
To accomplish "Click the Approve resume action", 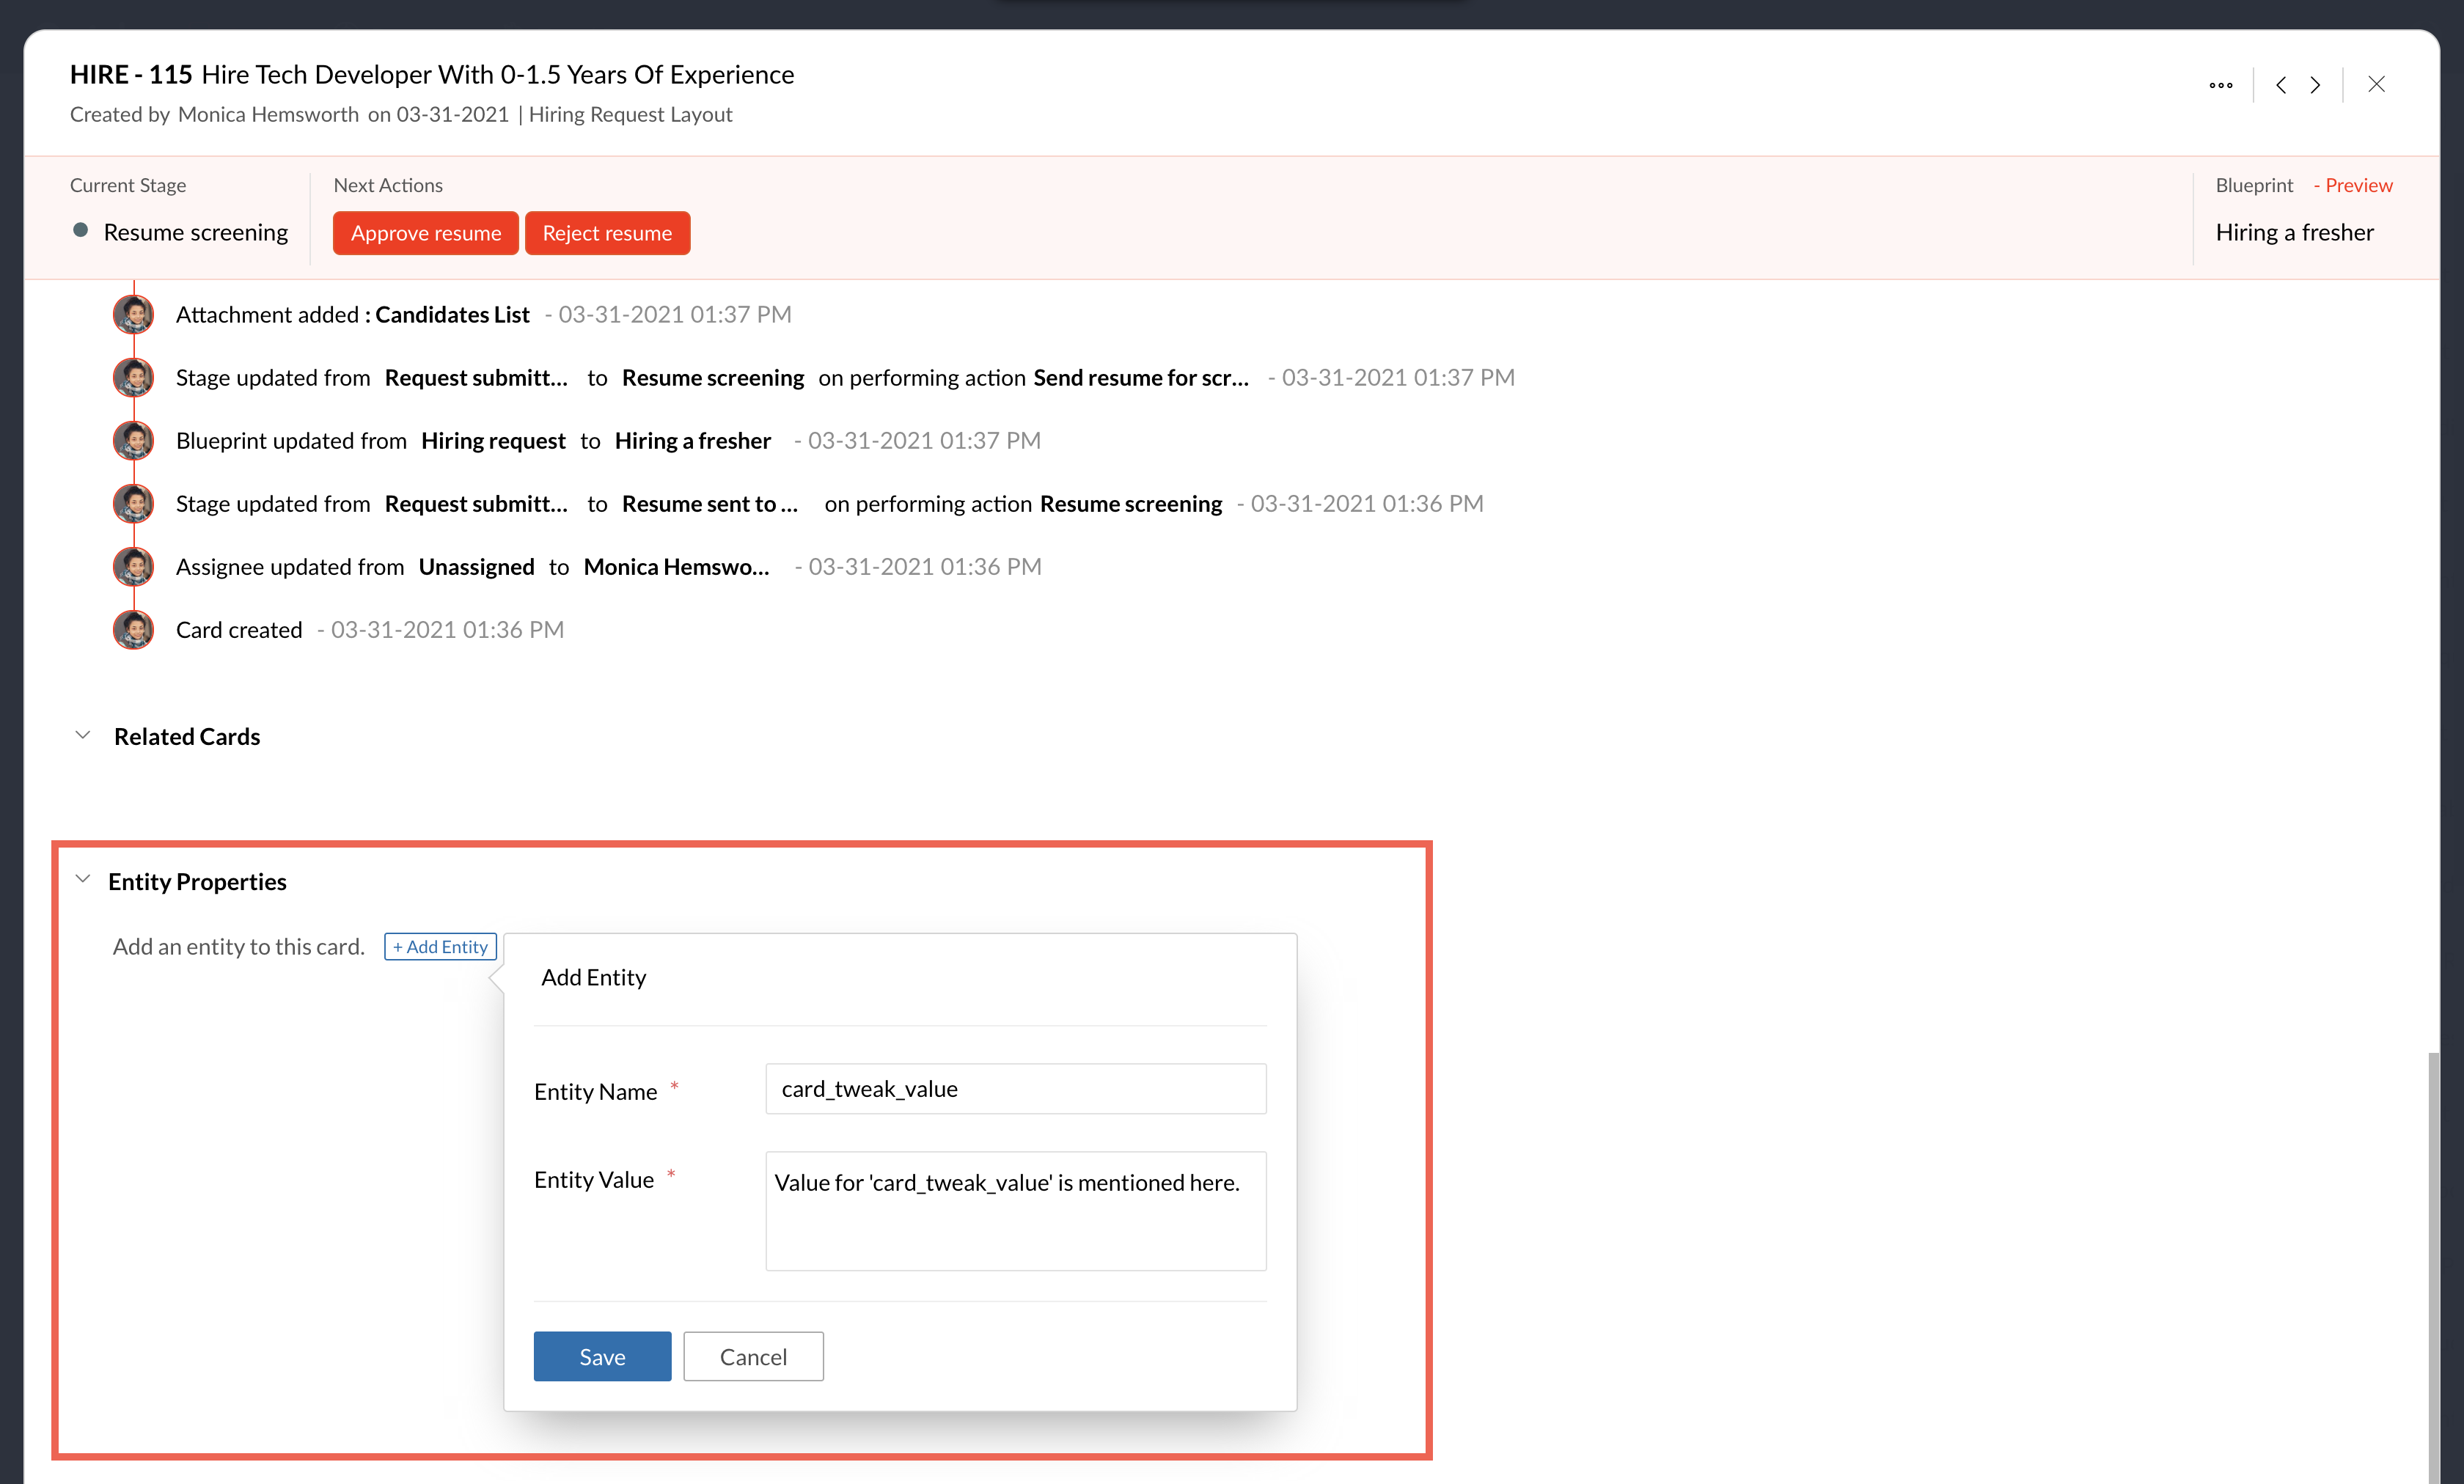I will (425, 233).
